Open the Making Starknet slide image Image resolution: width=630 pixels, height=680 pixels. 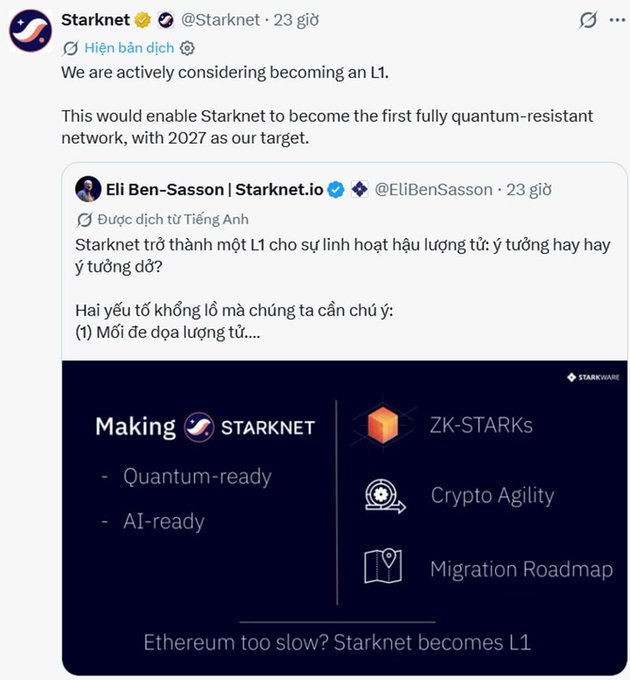pos(345,517)
